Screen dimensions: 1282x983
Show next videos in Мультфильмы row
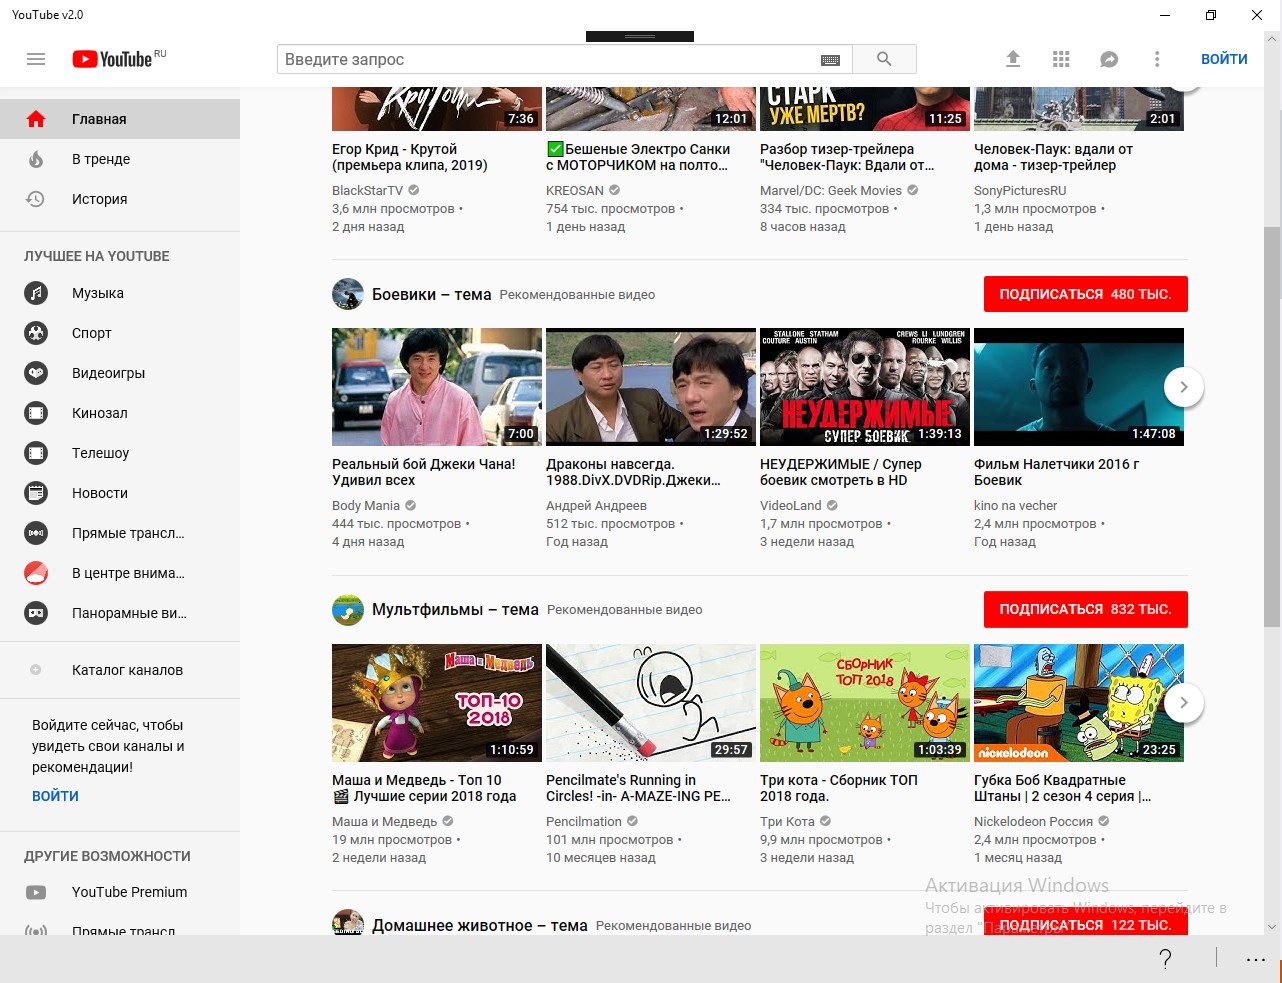(x=1184, y=702)
